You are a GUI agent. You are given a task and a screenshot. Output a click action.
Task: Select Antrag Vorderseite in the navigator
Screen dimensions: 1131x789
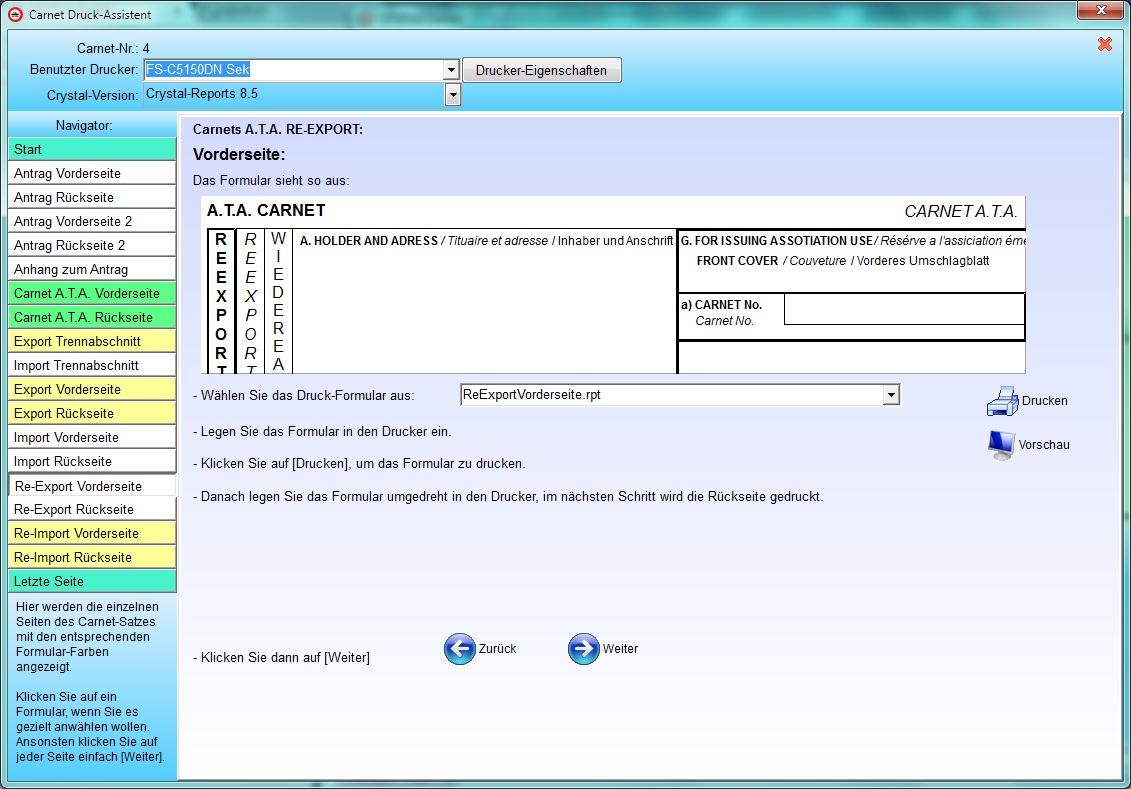tap(92, 173)
